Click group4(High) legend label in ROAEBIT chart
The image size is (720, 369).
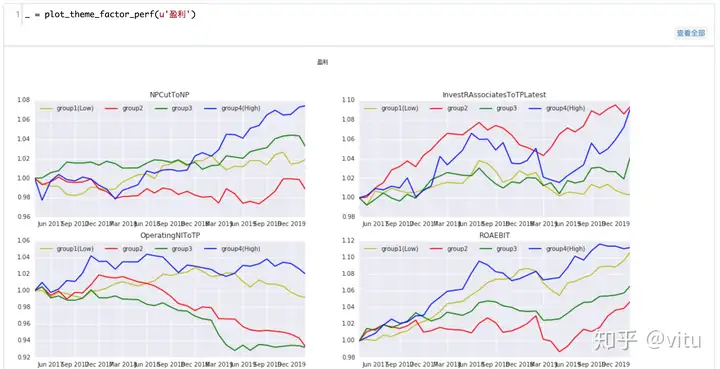click(x=565, y=249)
